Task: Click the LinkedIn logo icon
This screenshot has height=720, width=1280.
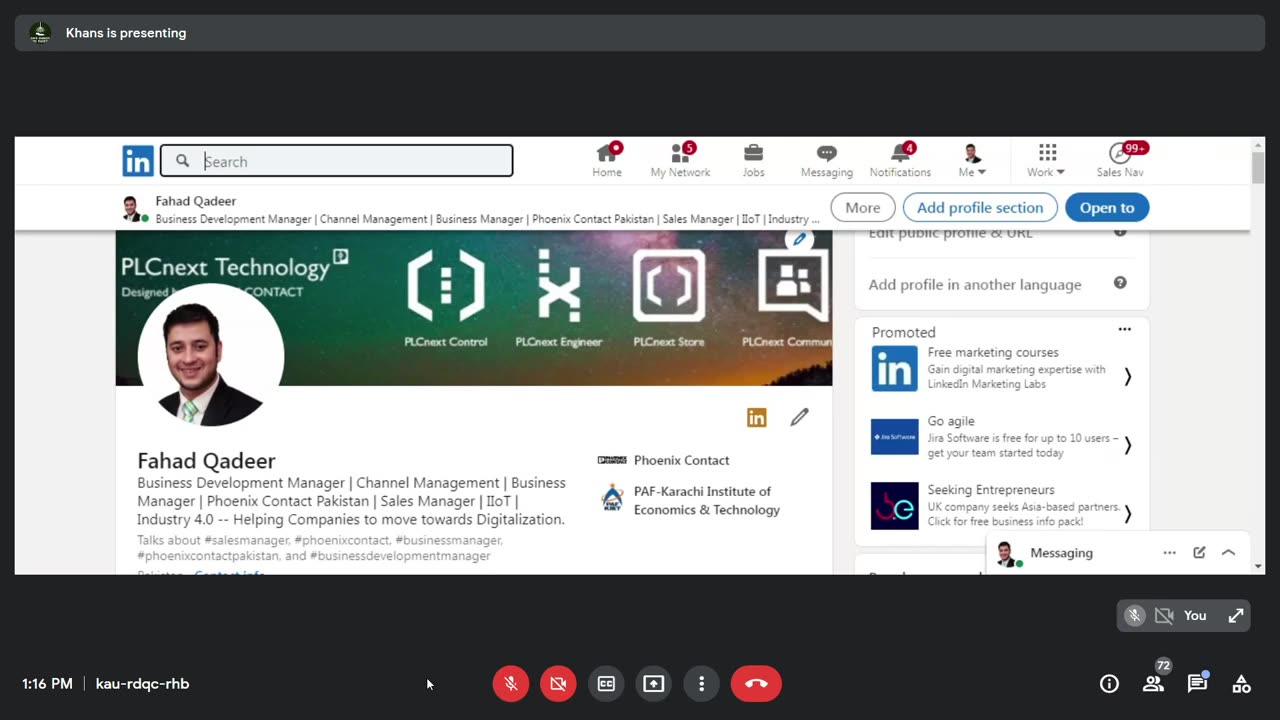Action: point(138,161)
